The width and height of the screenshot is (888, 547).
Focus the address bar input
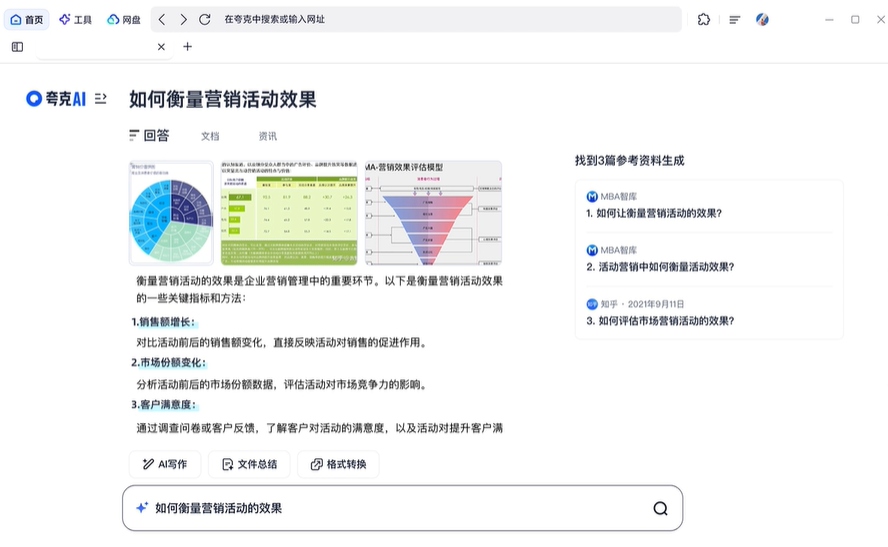click(x=416, y=20)
